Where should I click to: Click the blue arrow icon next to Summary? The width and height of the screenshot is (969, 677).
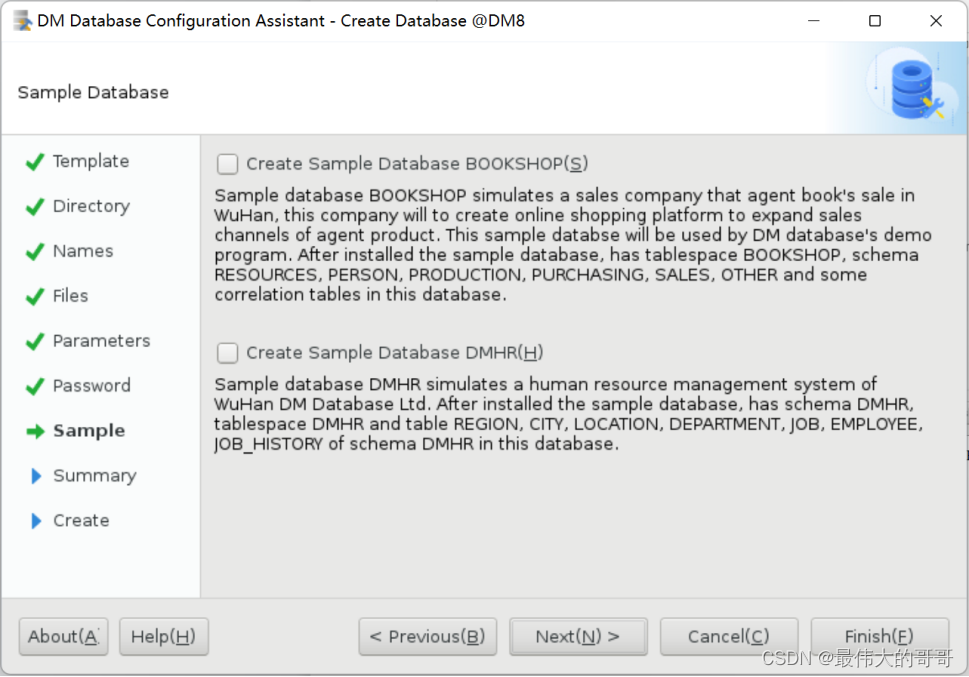click(x=34, y=475)
